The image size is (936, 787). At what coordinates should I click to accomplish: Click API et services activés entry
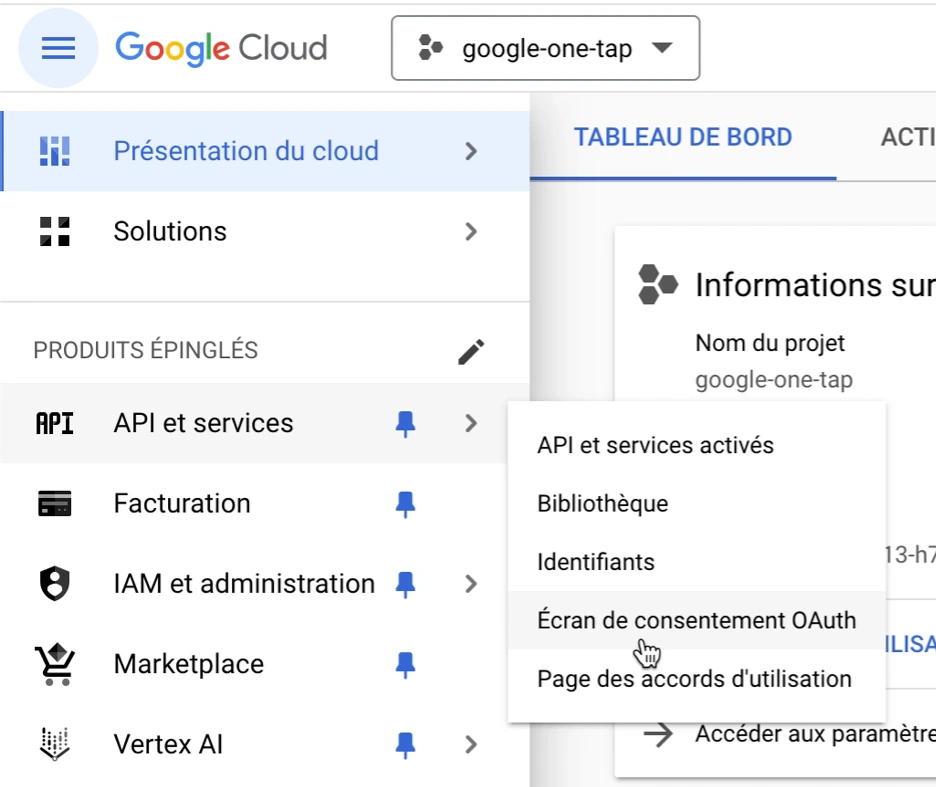[655, 445]
